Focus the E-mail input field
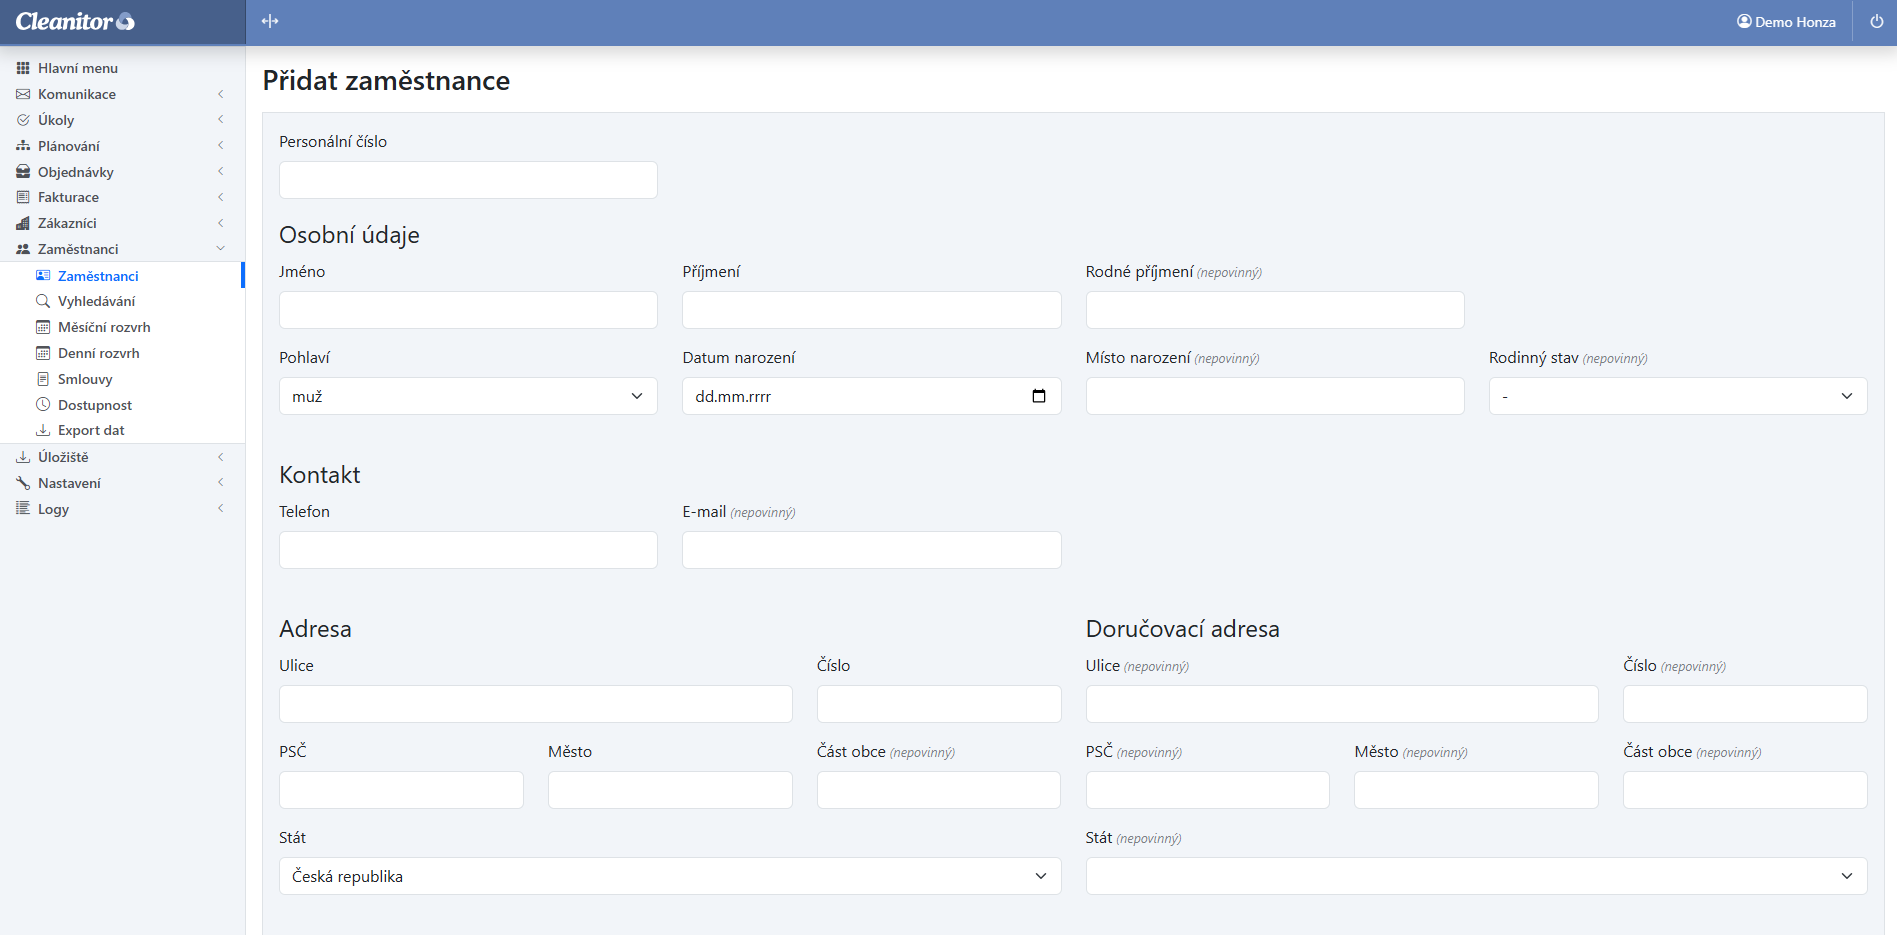The height and width of the screenshot is (935, 1897). point(871,550)
